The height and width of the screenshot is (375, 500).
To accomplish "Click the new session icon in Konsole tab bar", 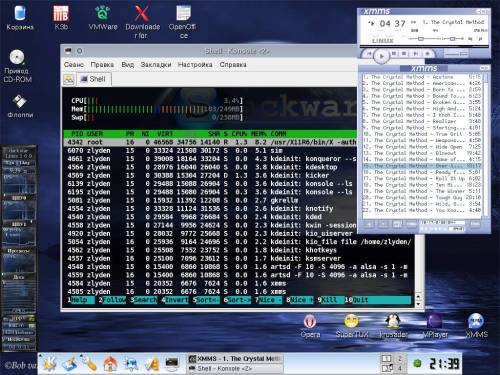I will tap(69, 79).
